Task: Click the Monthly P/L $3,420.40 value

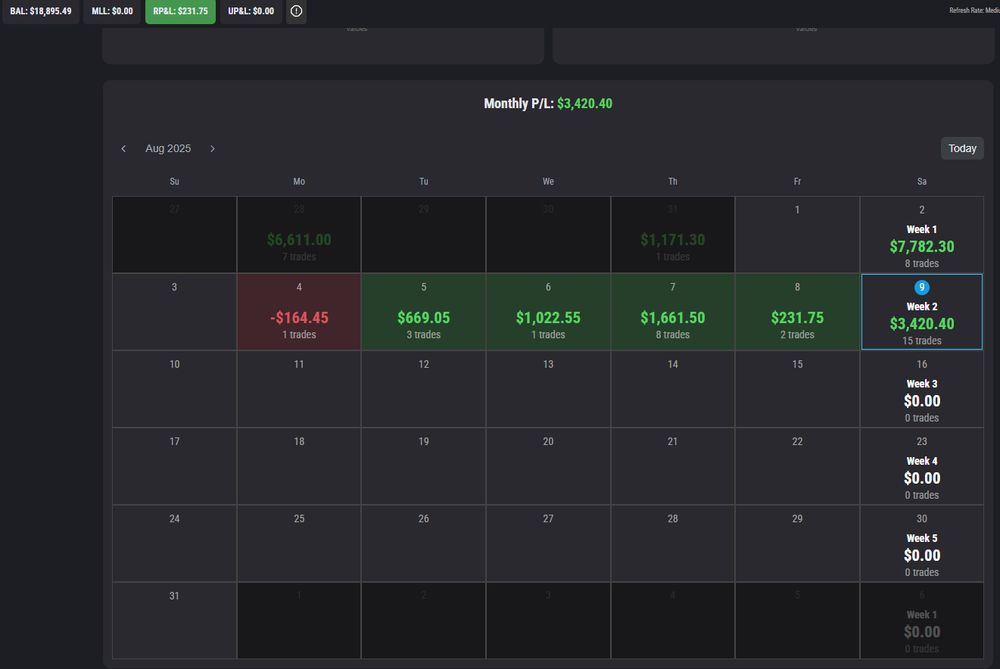Action: pos(585,103)
